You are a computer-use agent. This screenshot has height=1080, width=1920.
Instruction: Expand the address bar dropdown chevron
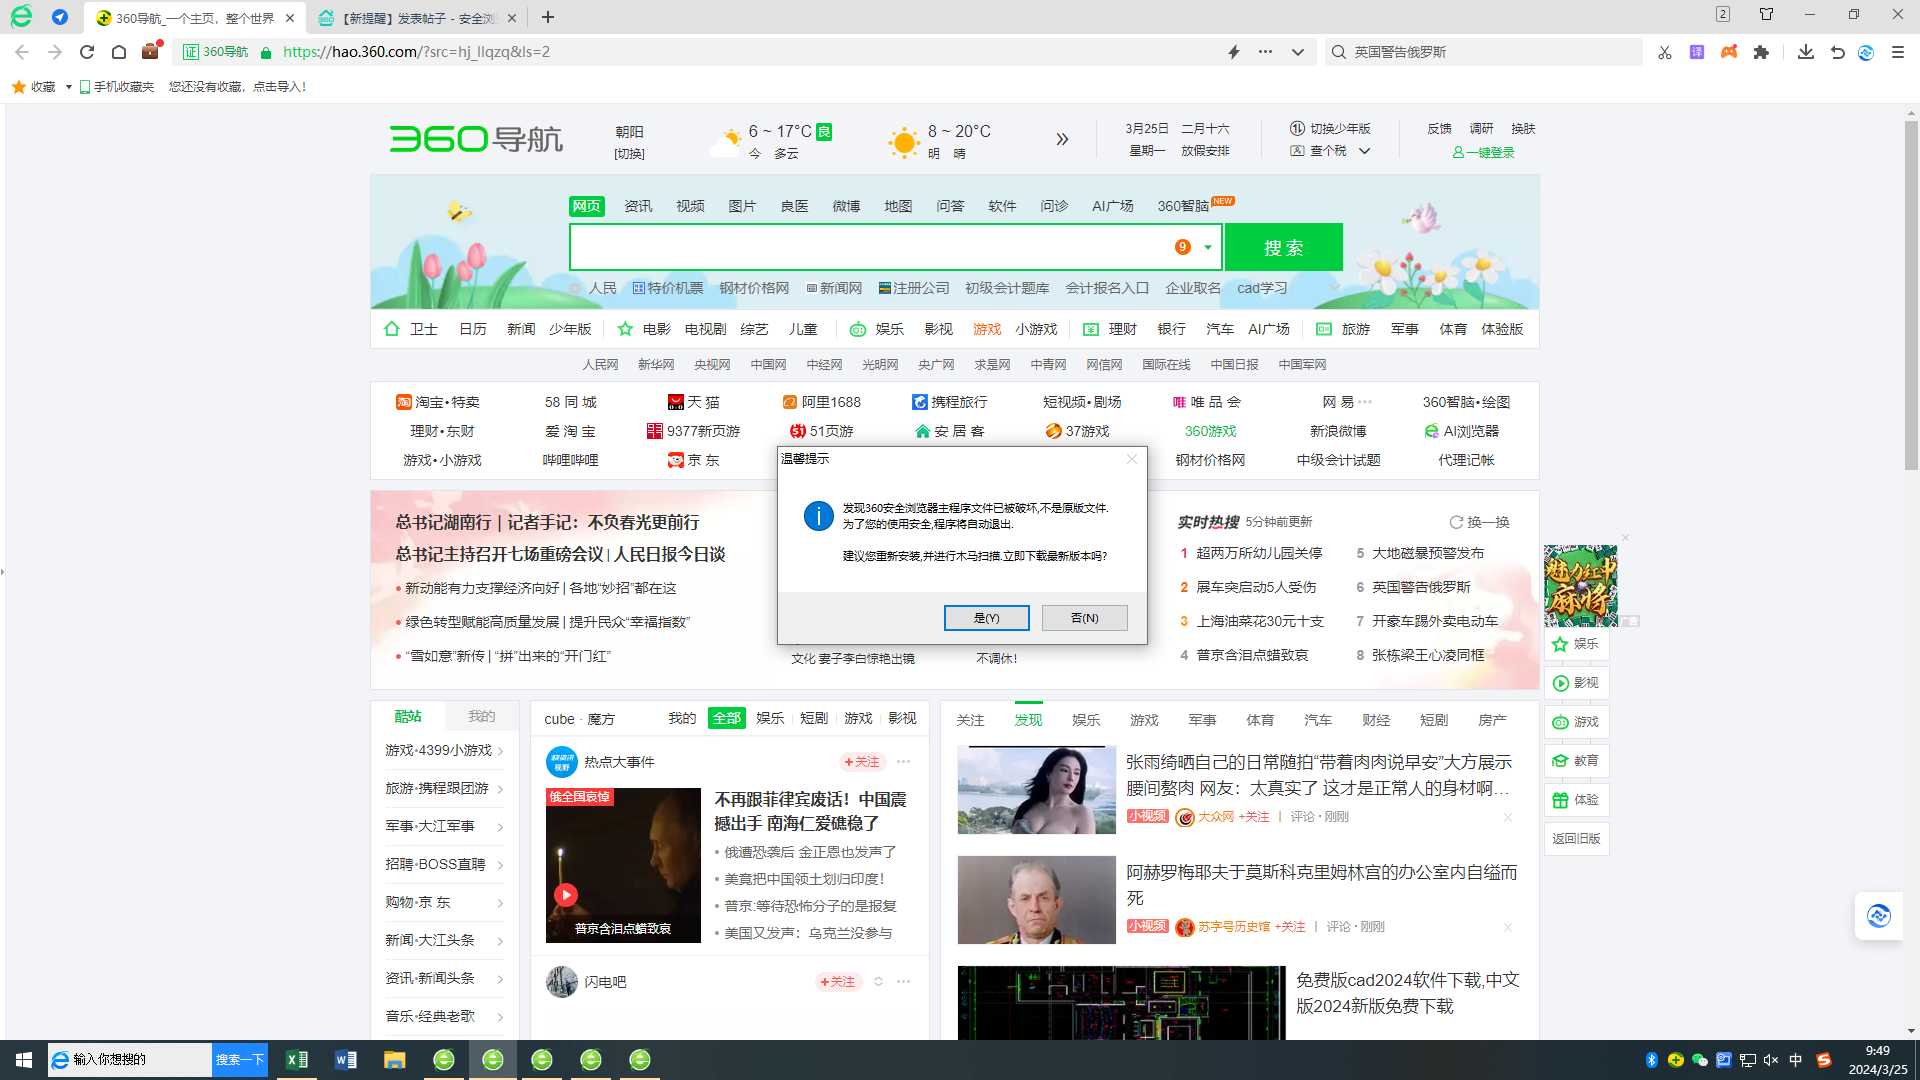click(1298, 52)
